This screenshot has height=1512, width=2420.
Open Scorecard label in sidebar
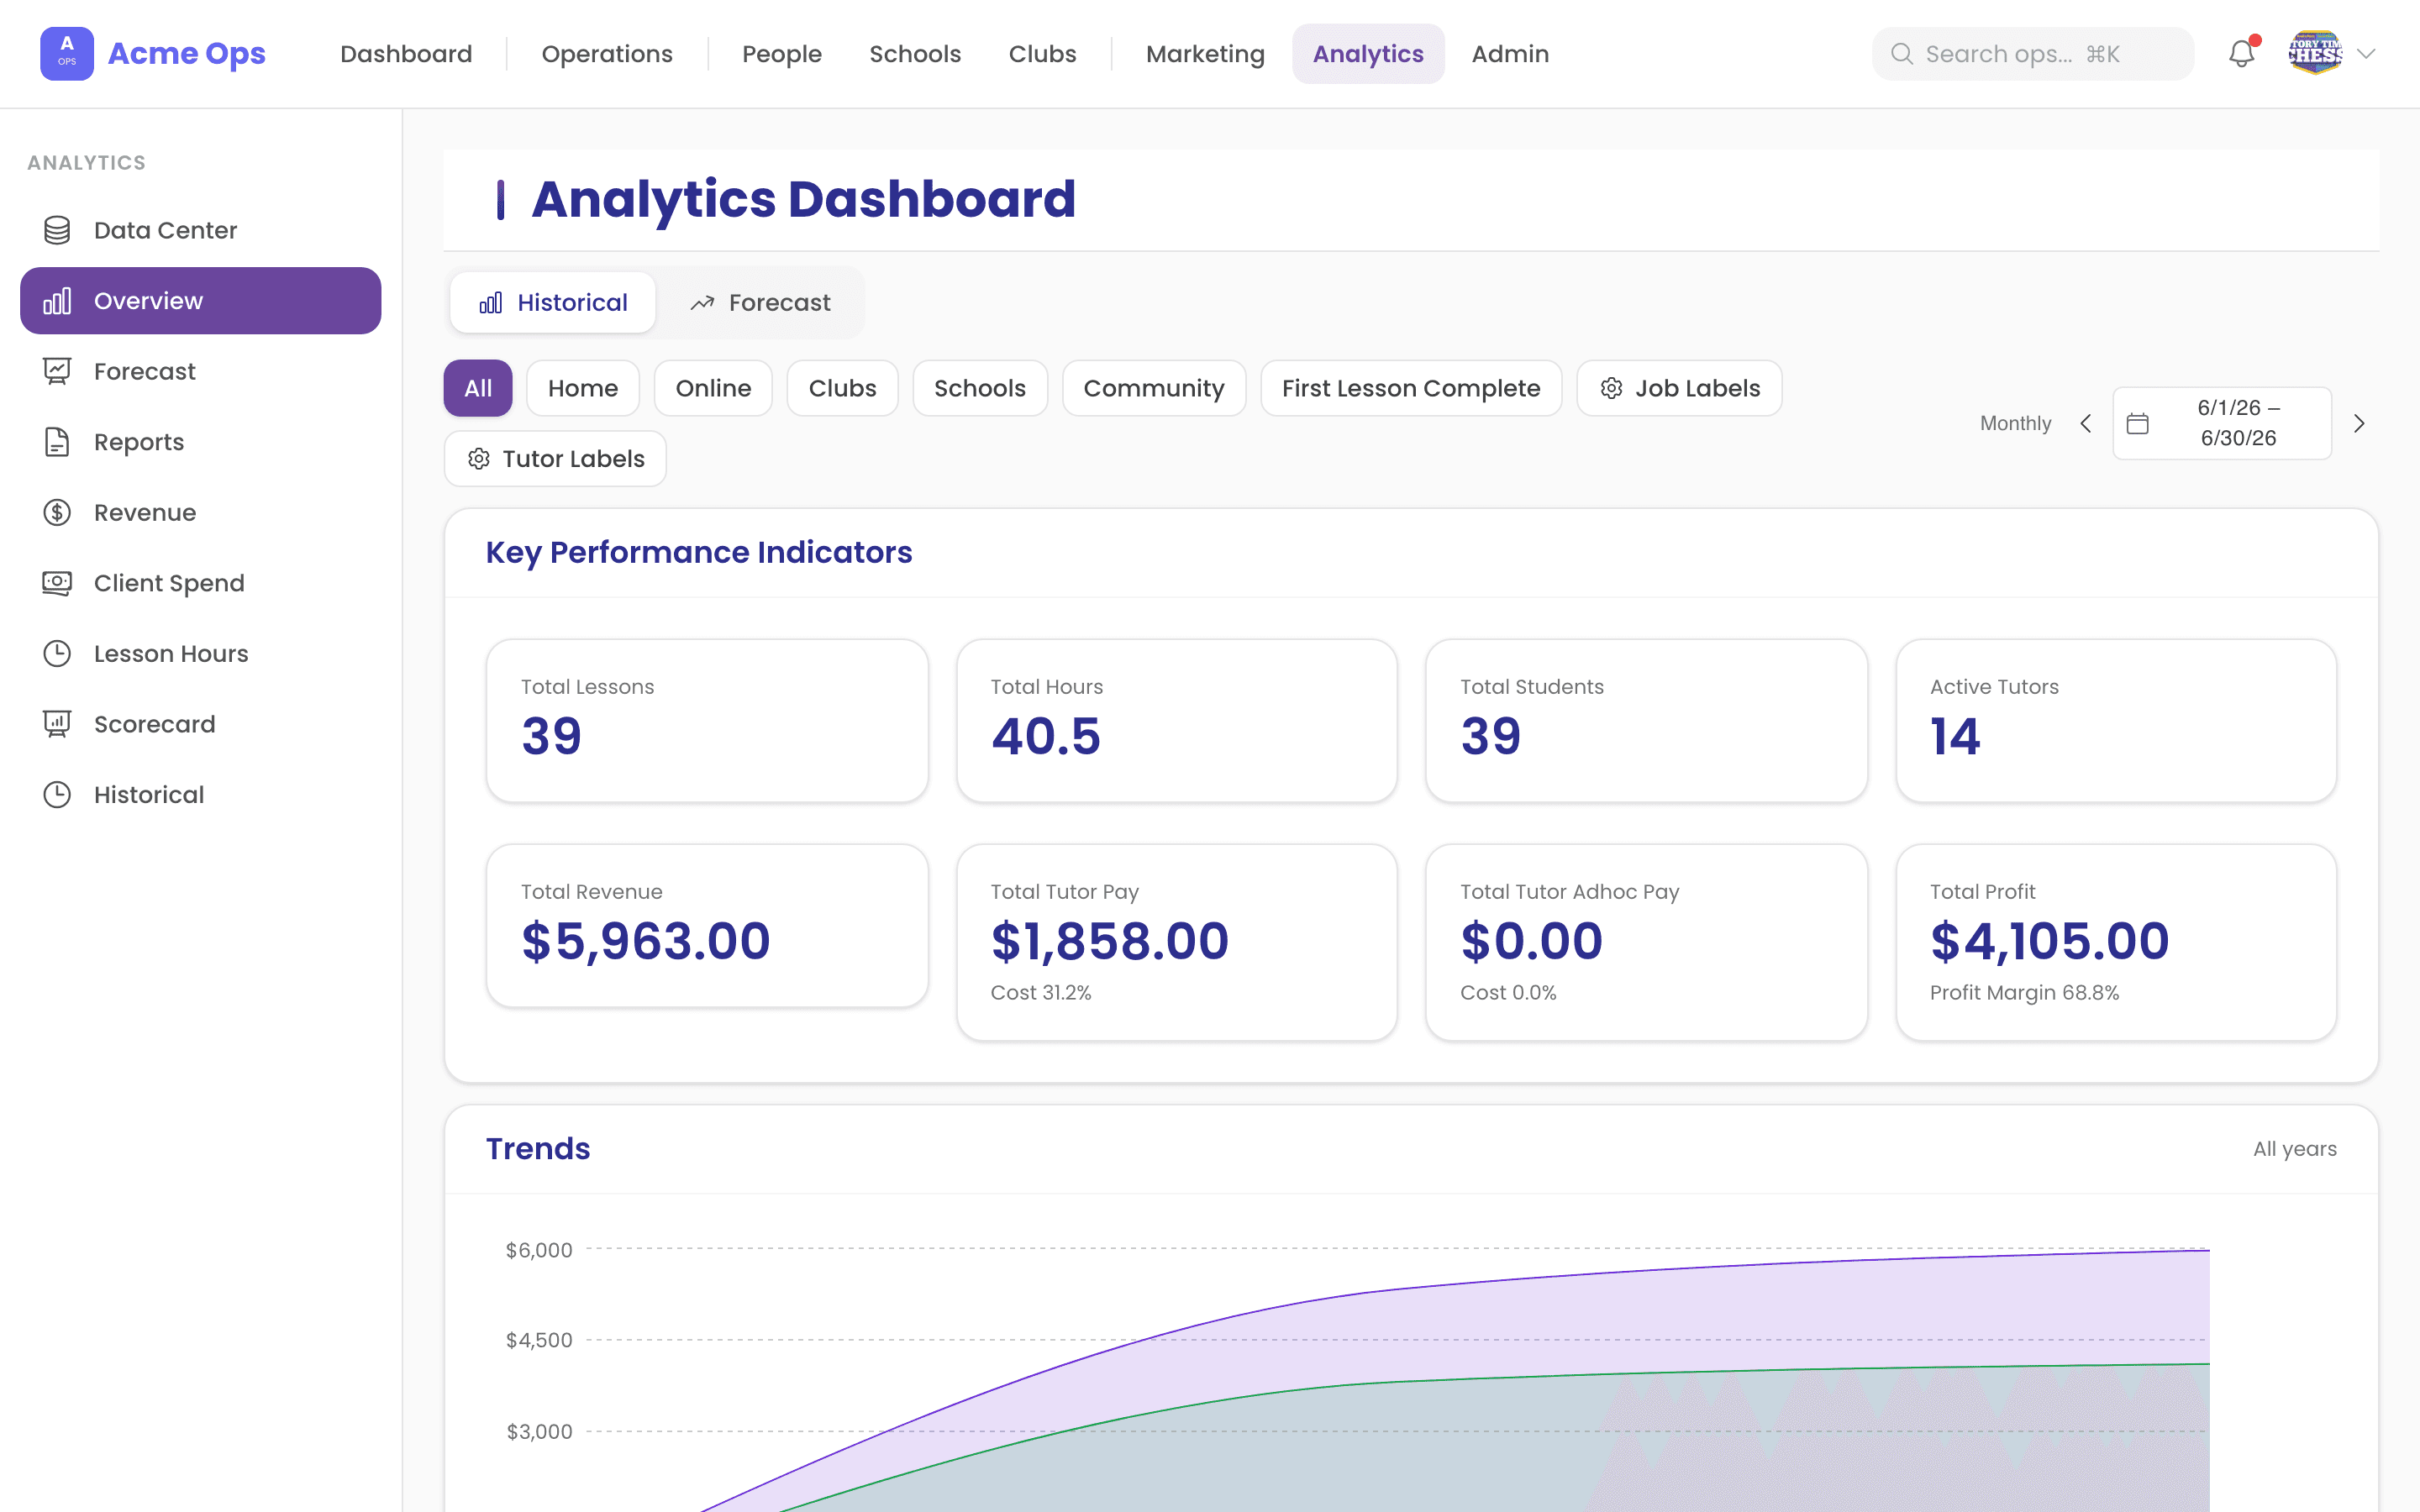[x=154, y=724]
